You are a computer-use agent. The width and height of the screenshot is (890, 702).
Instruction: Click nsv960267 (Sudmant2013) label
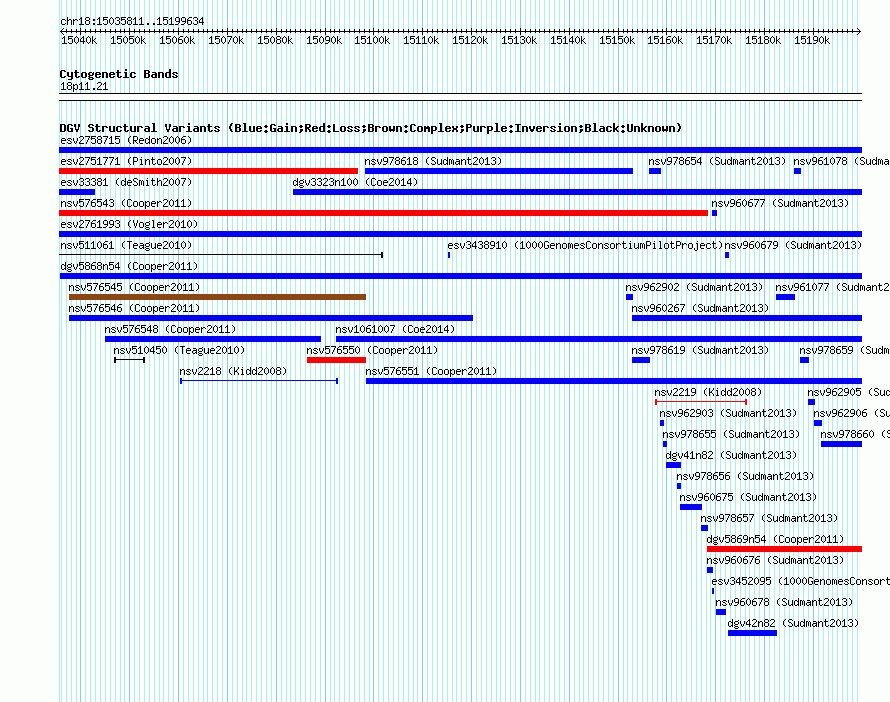pos(700,308)
